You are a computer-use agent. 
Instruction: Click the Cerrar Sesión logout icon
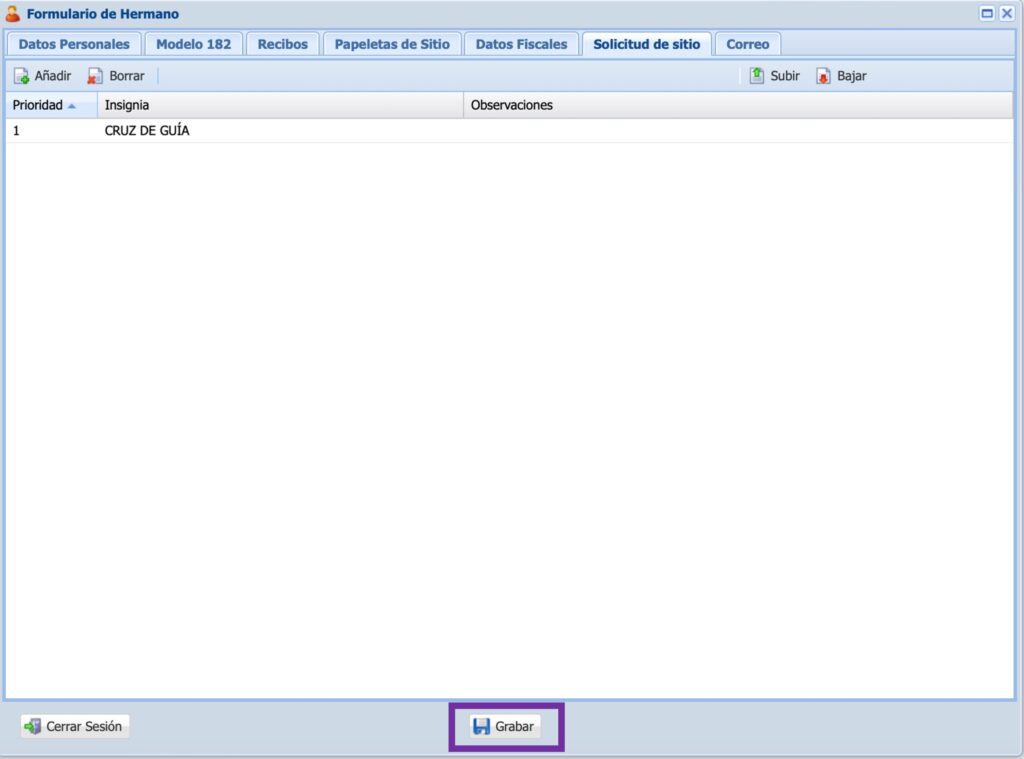33,727
